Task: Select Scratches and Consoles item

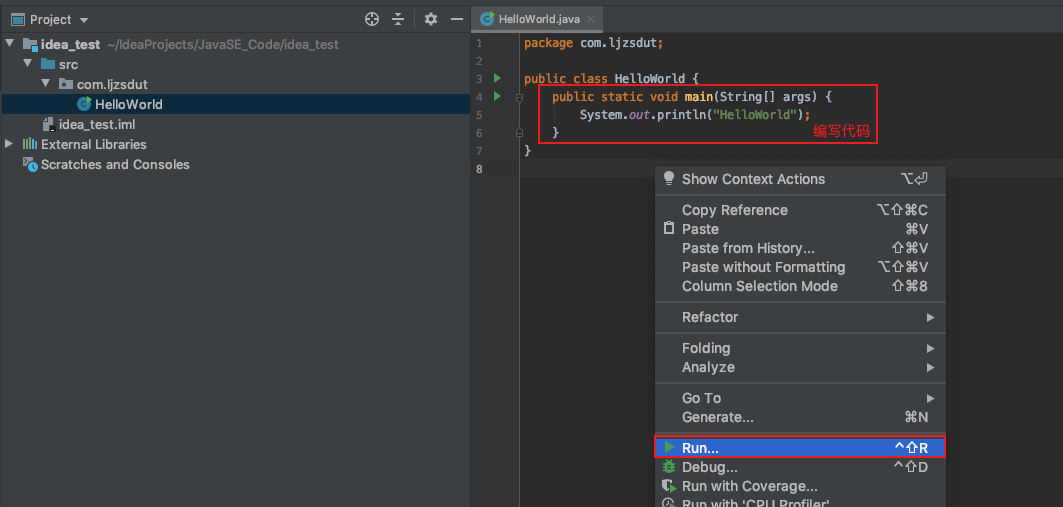Action: 114,164
